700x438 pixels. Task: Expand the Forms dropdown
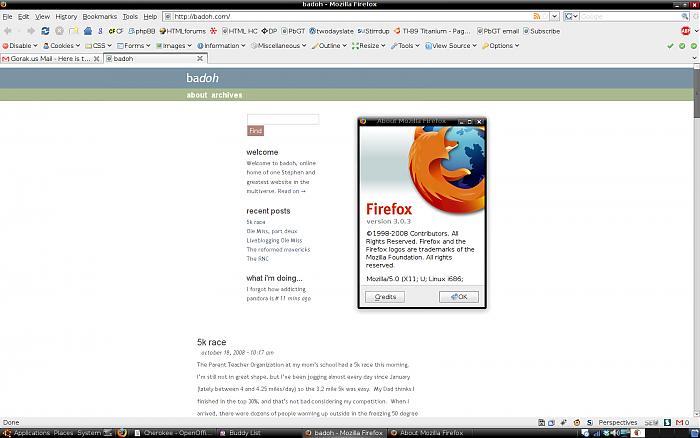[x=134, y=46]
